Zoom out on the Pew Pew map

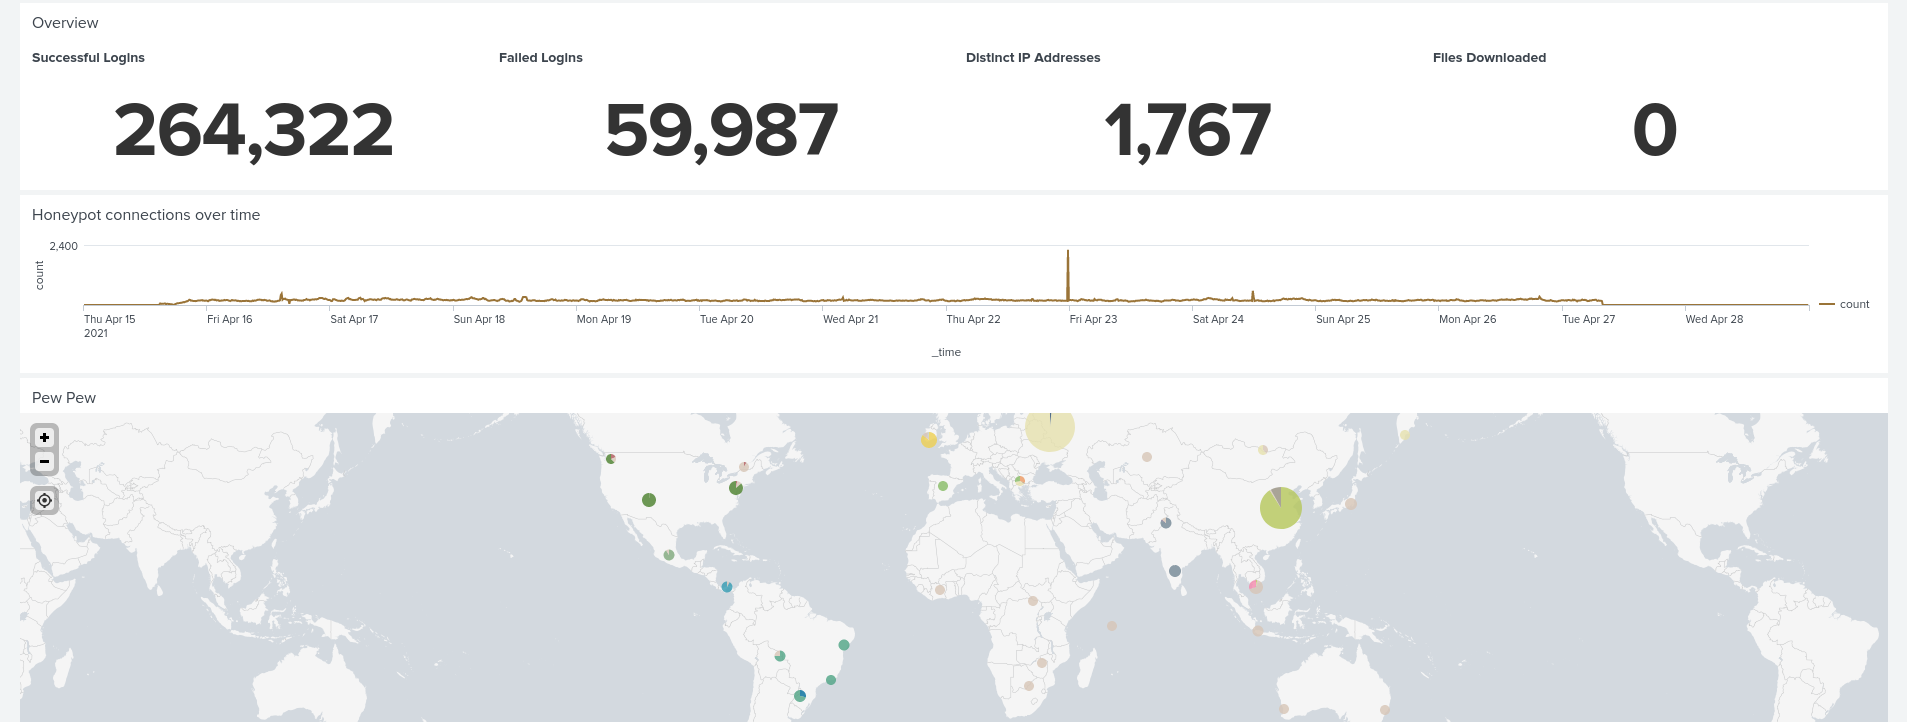(x=44, y=462)
